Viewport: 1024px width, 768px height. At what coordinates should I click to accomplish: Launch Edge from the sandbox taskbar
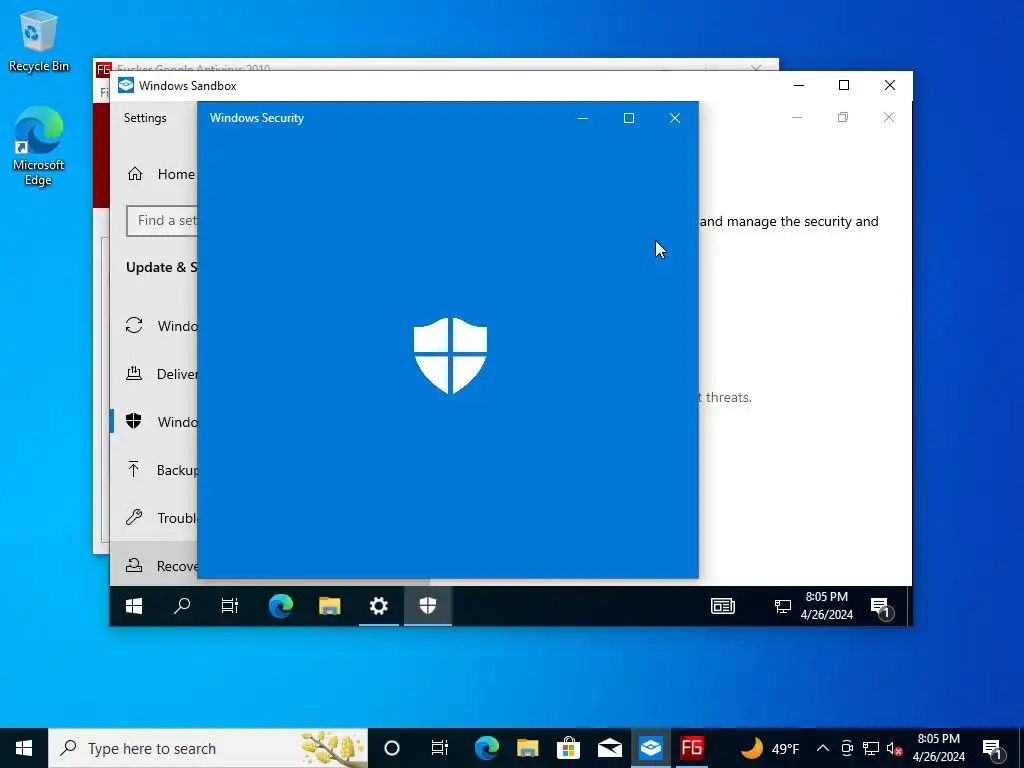click(x=281, y=606)
